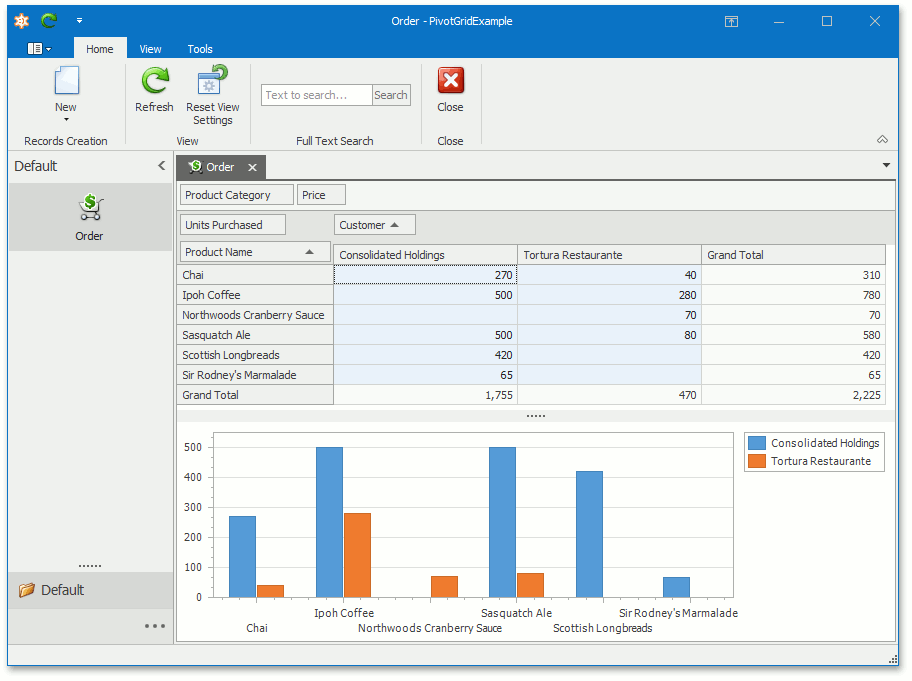Click the 280 cell for Ipoh Coffee
Viewport: 912px width, 681px height.
pyautogui.click(x=610, y=295)
